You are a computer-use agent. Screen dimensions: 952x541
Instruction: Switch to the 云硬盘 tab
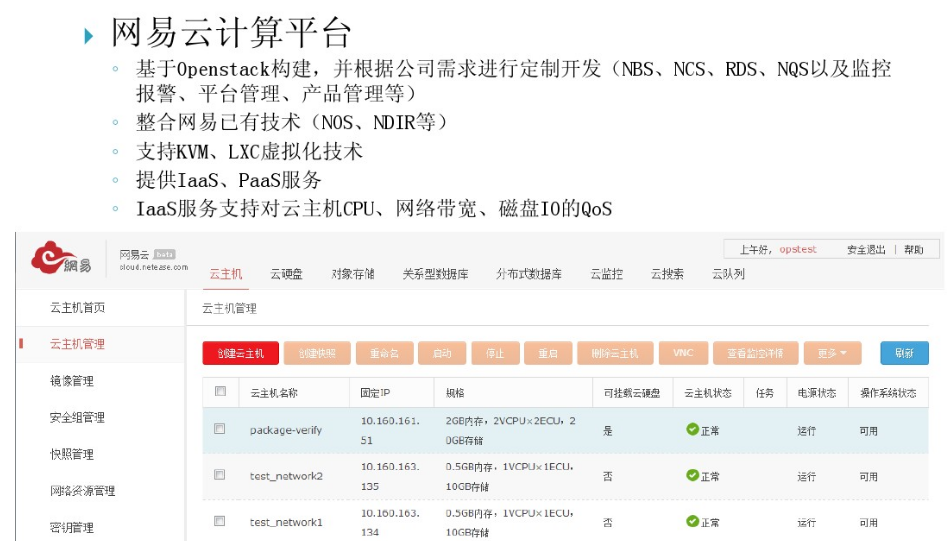click(x=287, y=274)
